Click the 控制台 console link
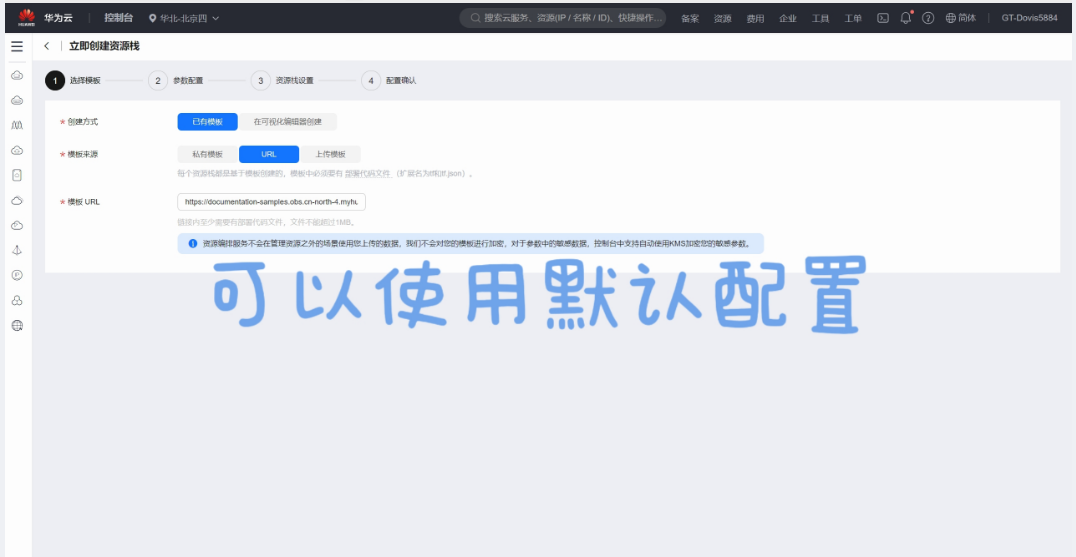The height and width of the screenshot is (557, 1076). (118, 18)
